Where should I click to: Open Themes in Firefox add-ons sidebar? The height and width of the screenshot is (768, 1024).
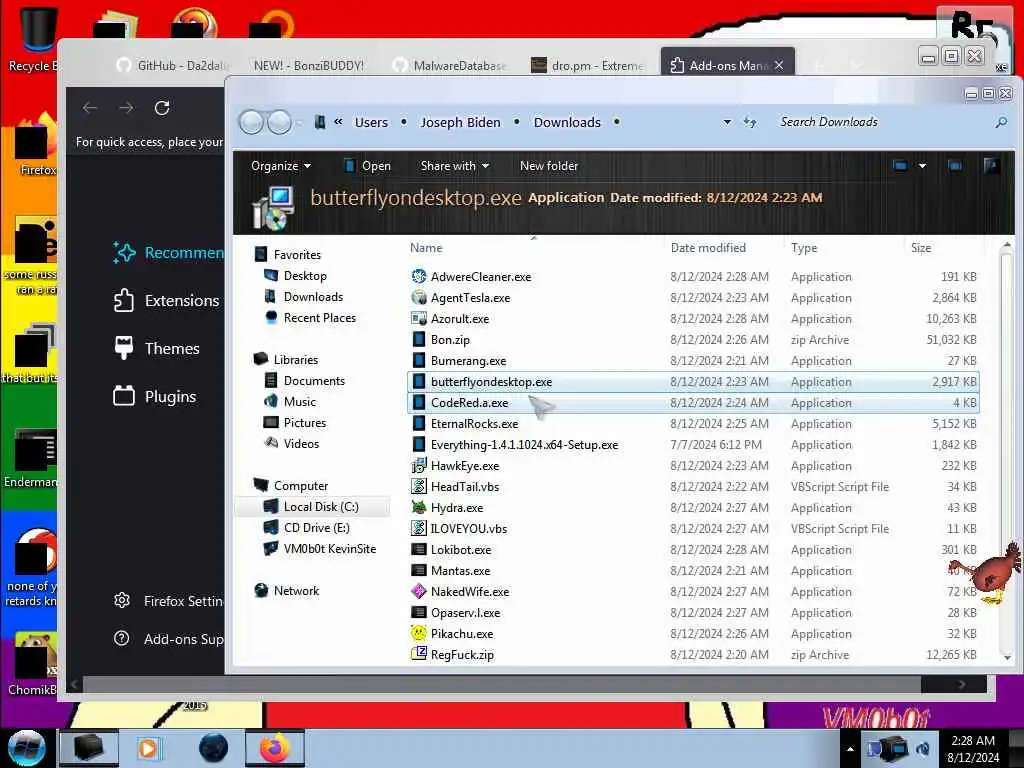click(x=157, y=348)
